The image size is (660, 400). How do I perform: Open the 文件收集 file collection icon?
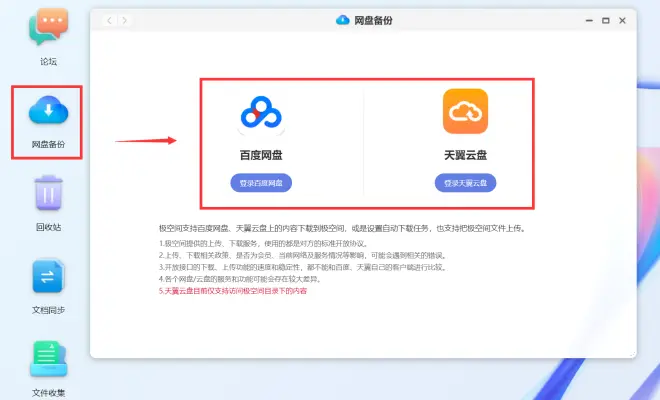[x=48, y=359]
